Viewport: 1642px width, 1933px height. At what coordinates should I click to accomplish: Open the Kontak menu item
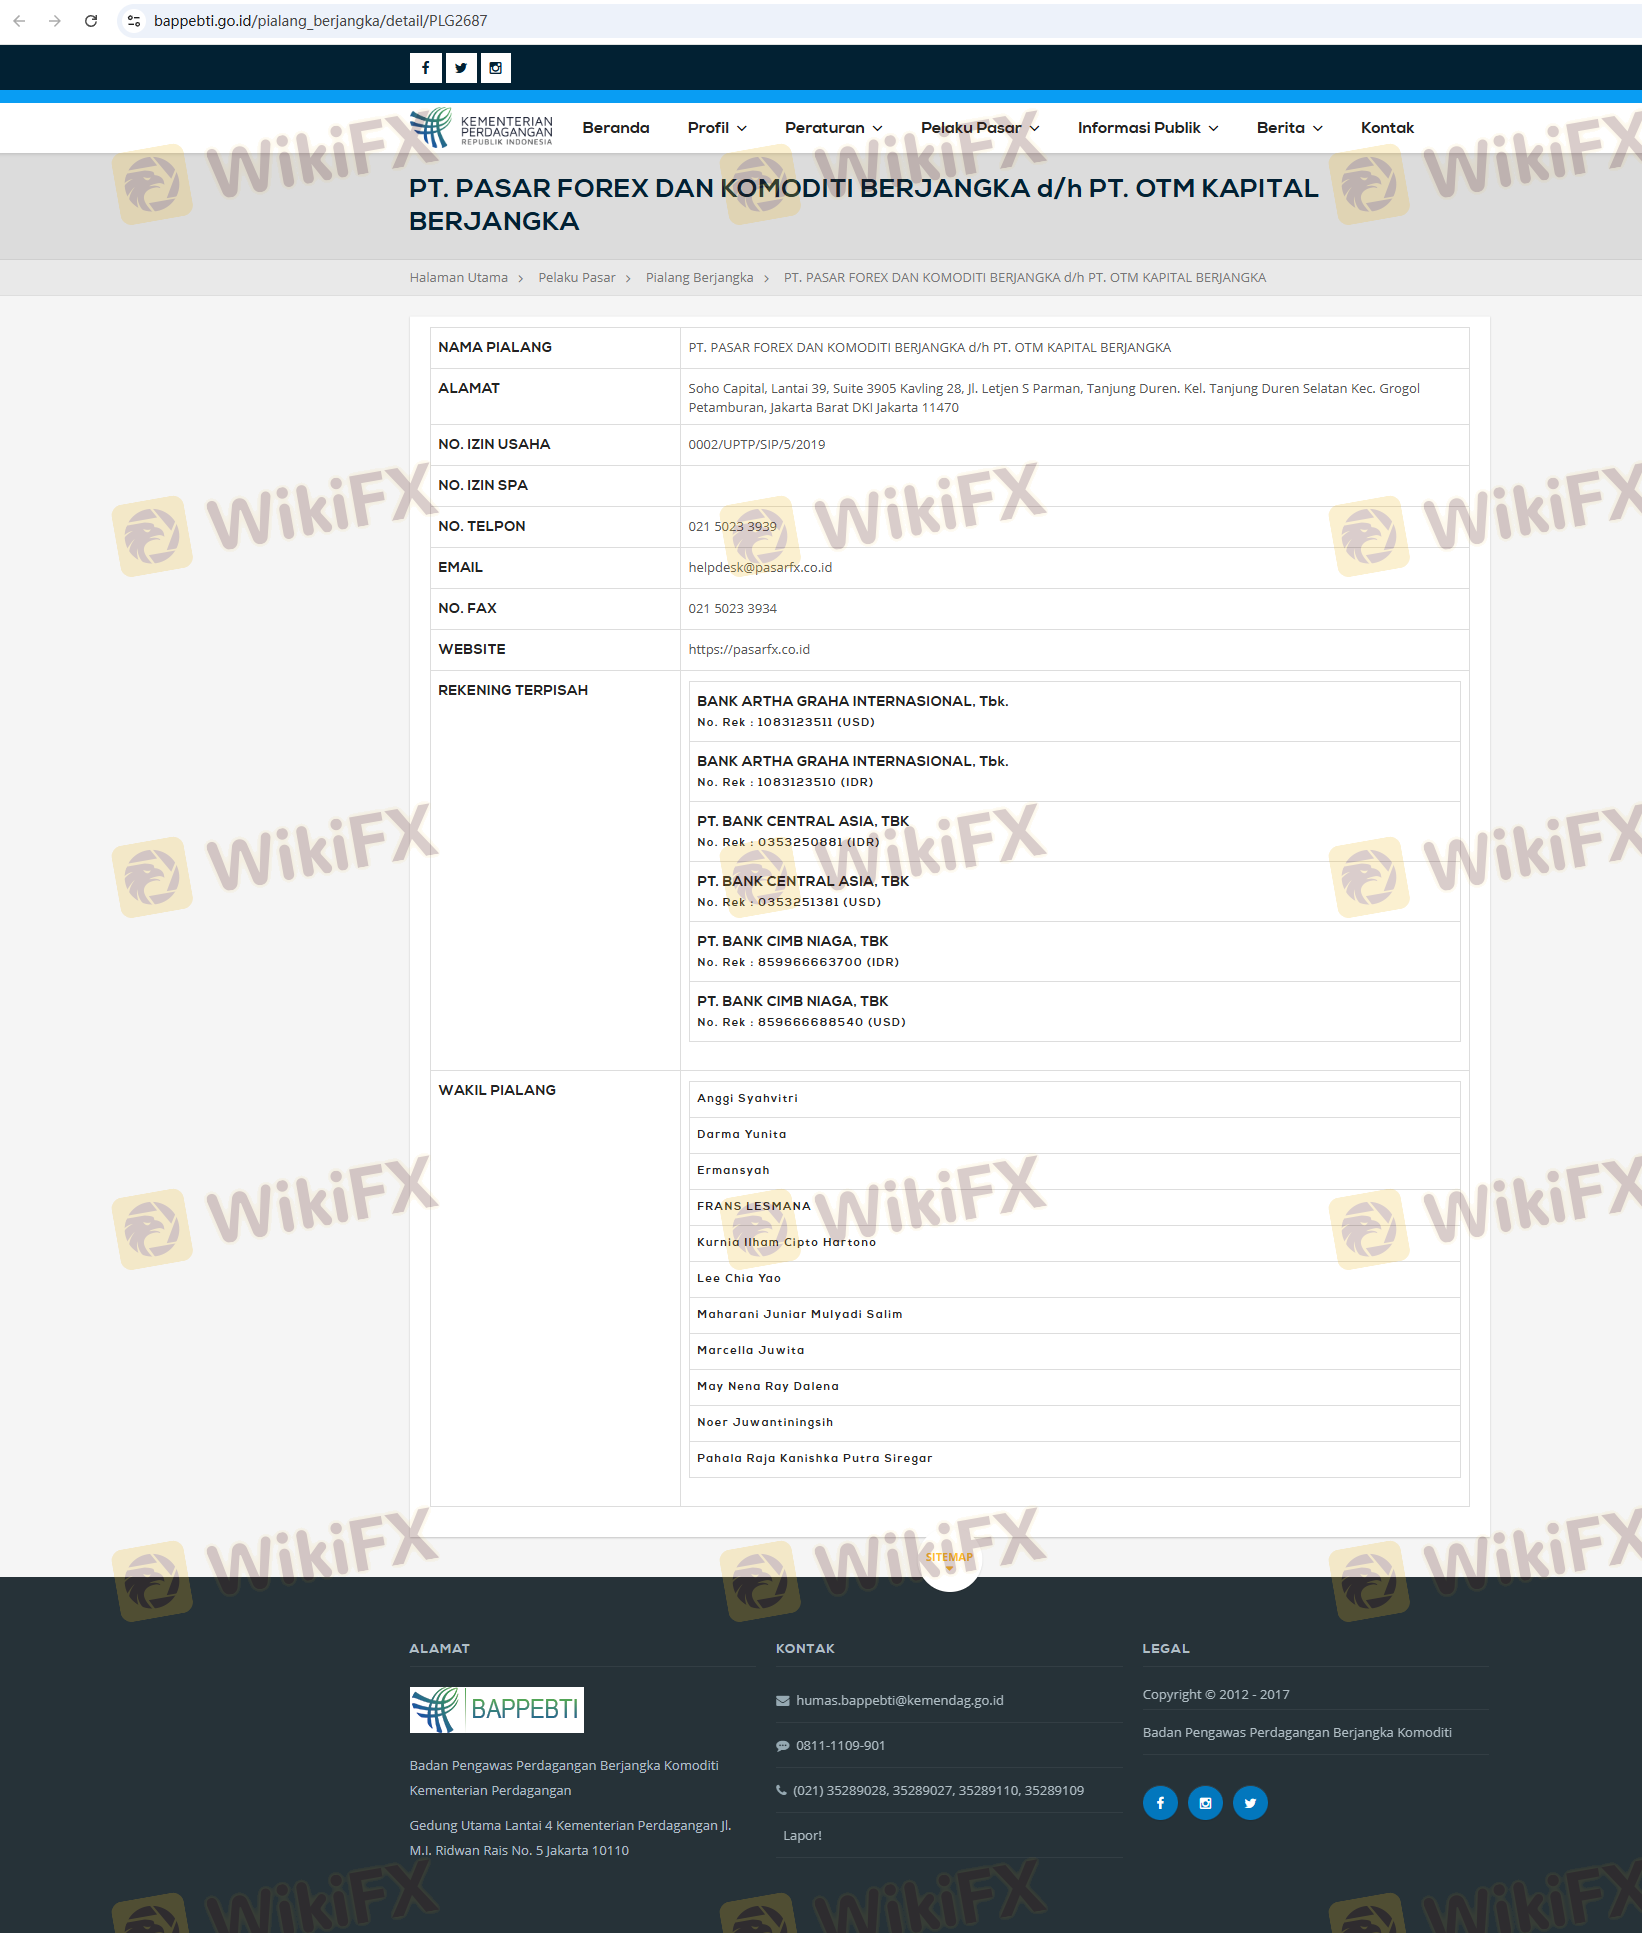(x=1387, y=128)
